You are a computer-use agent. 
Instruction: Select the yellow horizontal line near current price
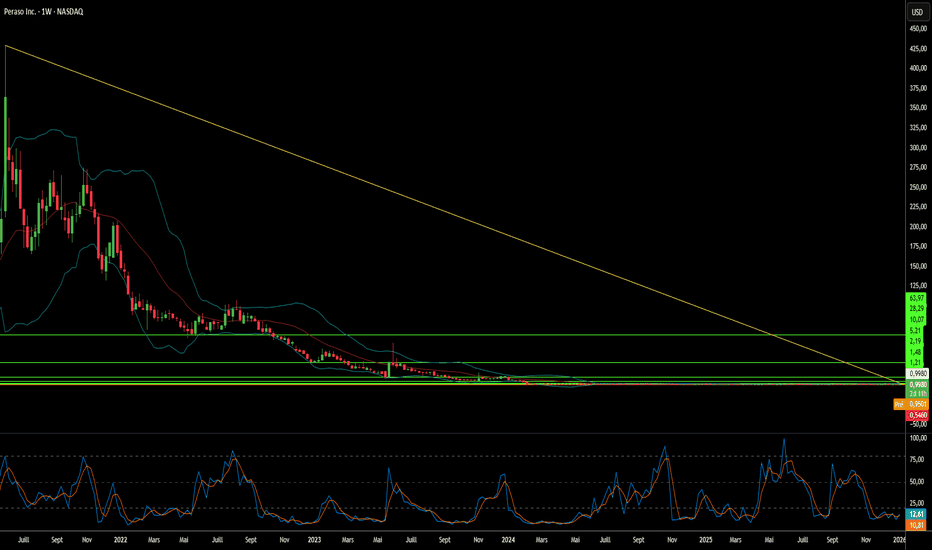point(452,384)
